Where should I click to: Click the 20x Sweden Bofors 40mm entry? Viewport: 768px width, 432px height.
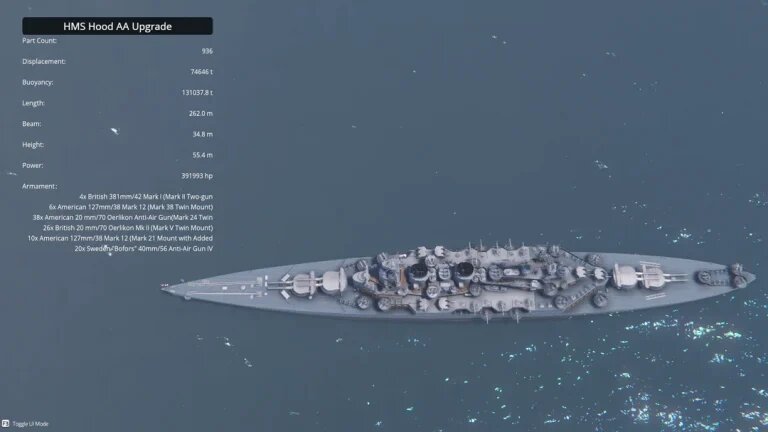coord(144,248)
